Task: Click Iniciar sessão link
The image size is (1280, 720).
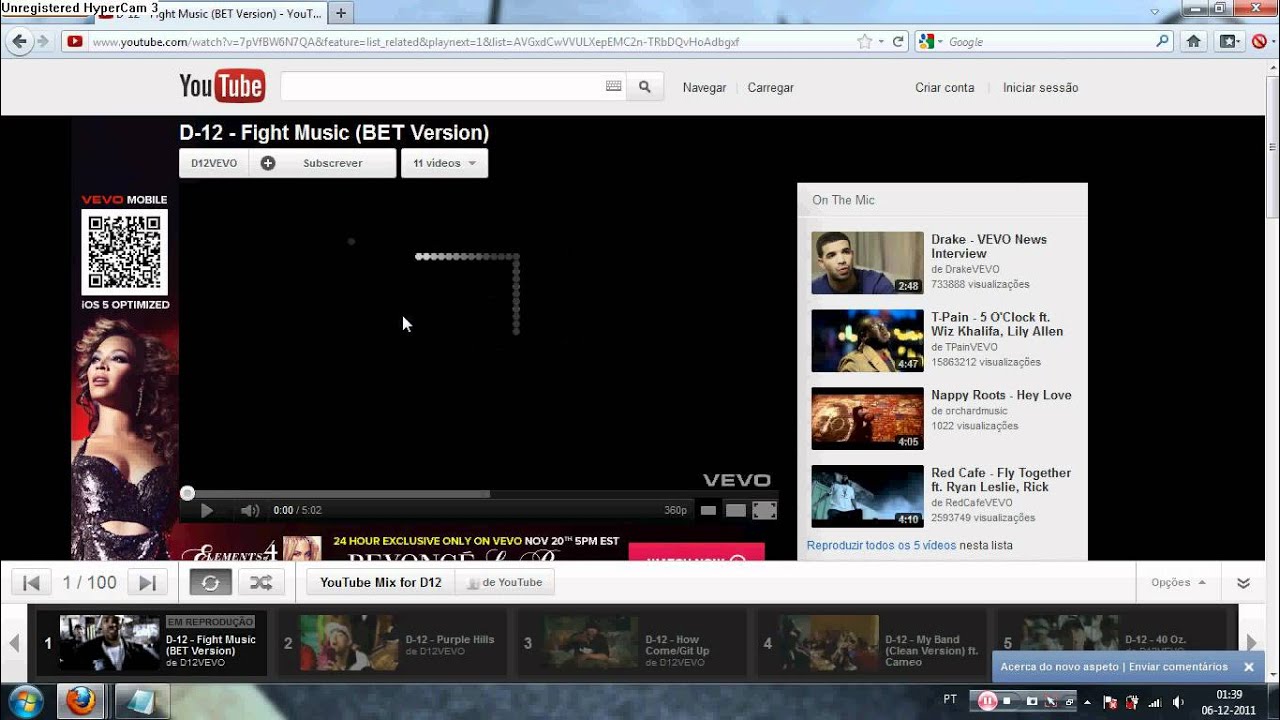Action: pos(1040,88)
